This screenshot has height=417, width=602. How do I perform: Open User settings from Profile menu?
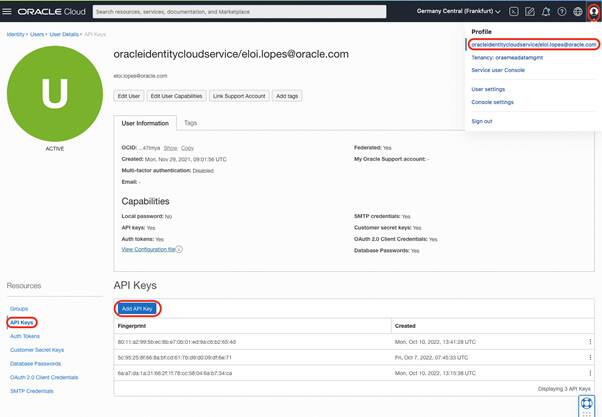[488, 89]
